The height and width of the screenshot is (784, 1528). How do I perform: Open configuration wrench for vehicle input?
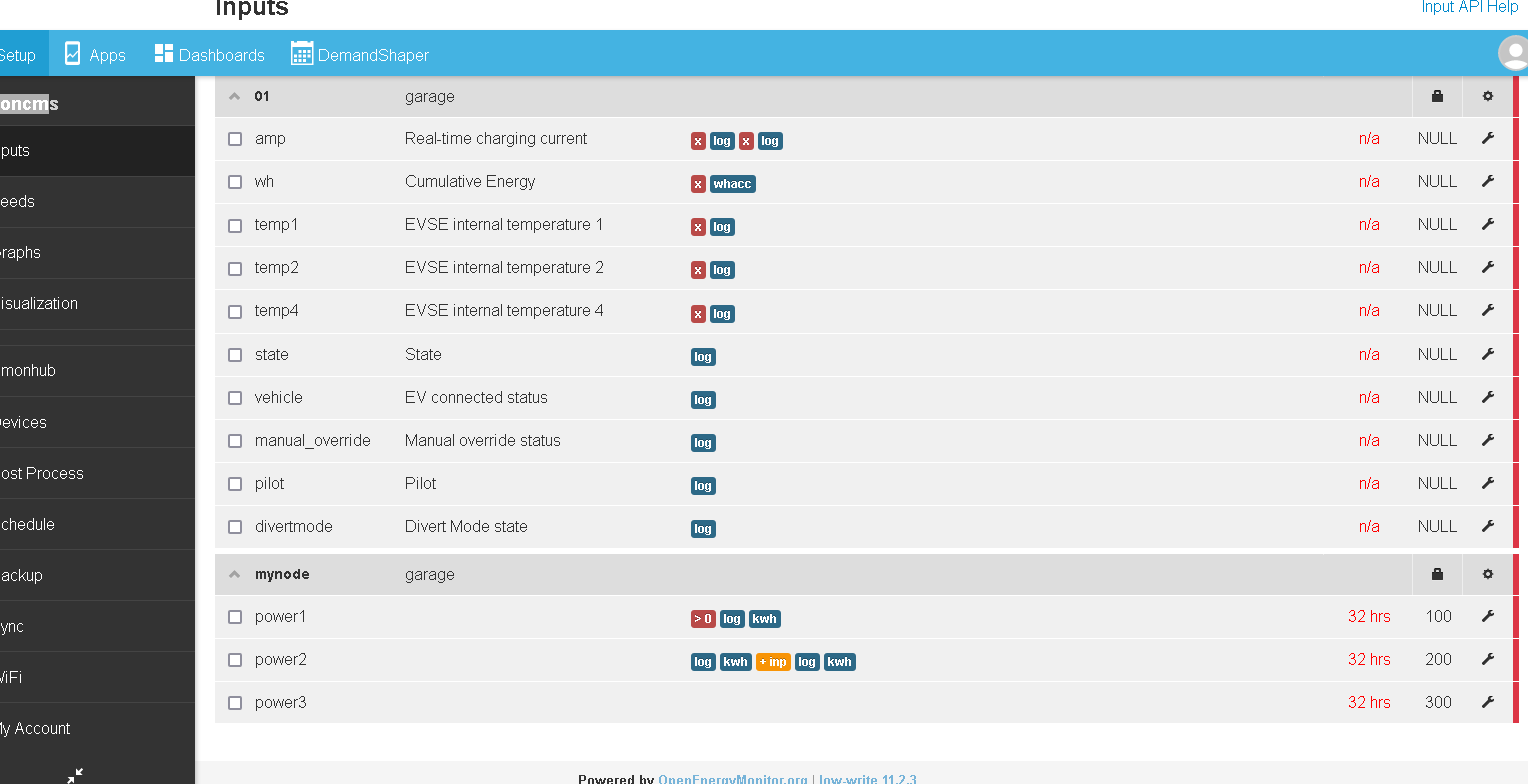tap(1488, 398)
